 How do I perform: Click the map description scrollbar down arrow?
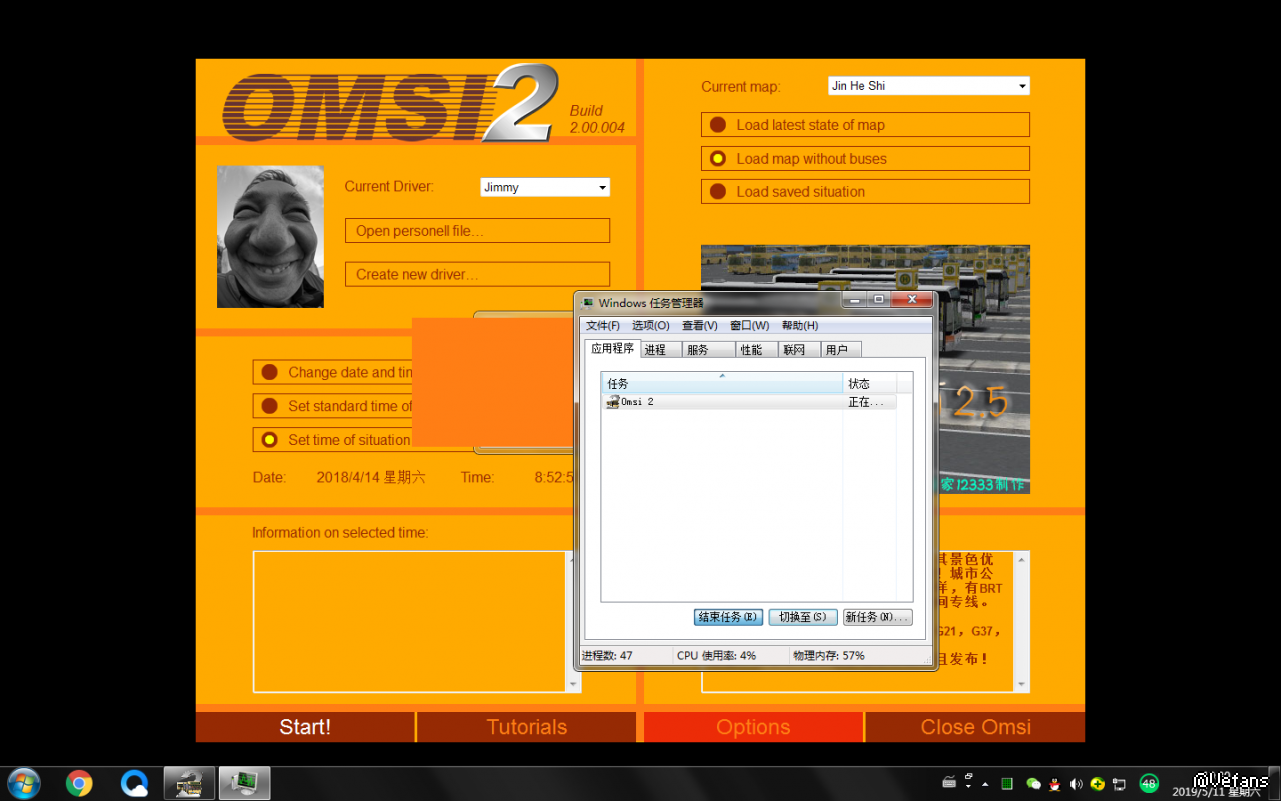1021,685
